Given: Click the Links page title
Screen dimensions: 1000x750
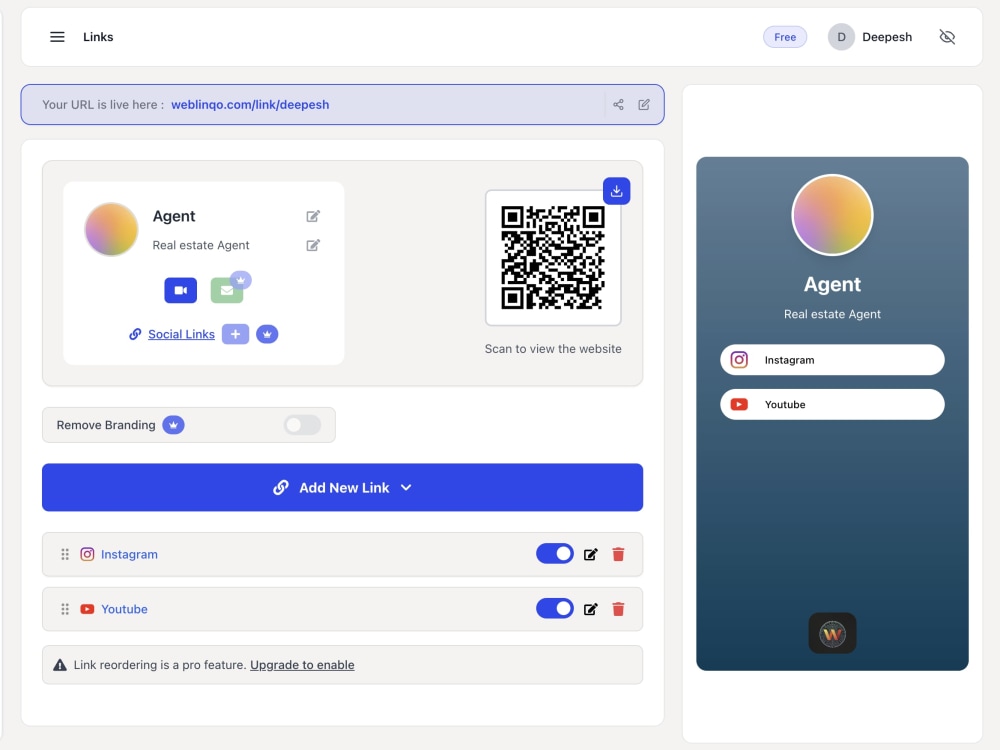Looking at the screenshot, I should coord(98,37).
